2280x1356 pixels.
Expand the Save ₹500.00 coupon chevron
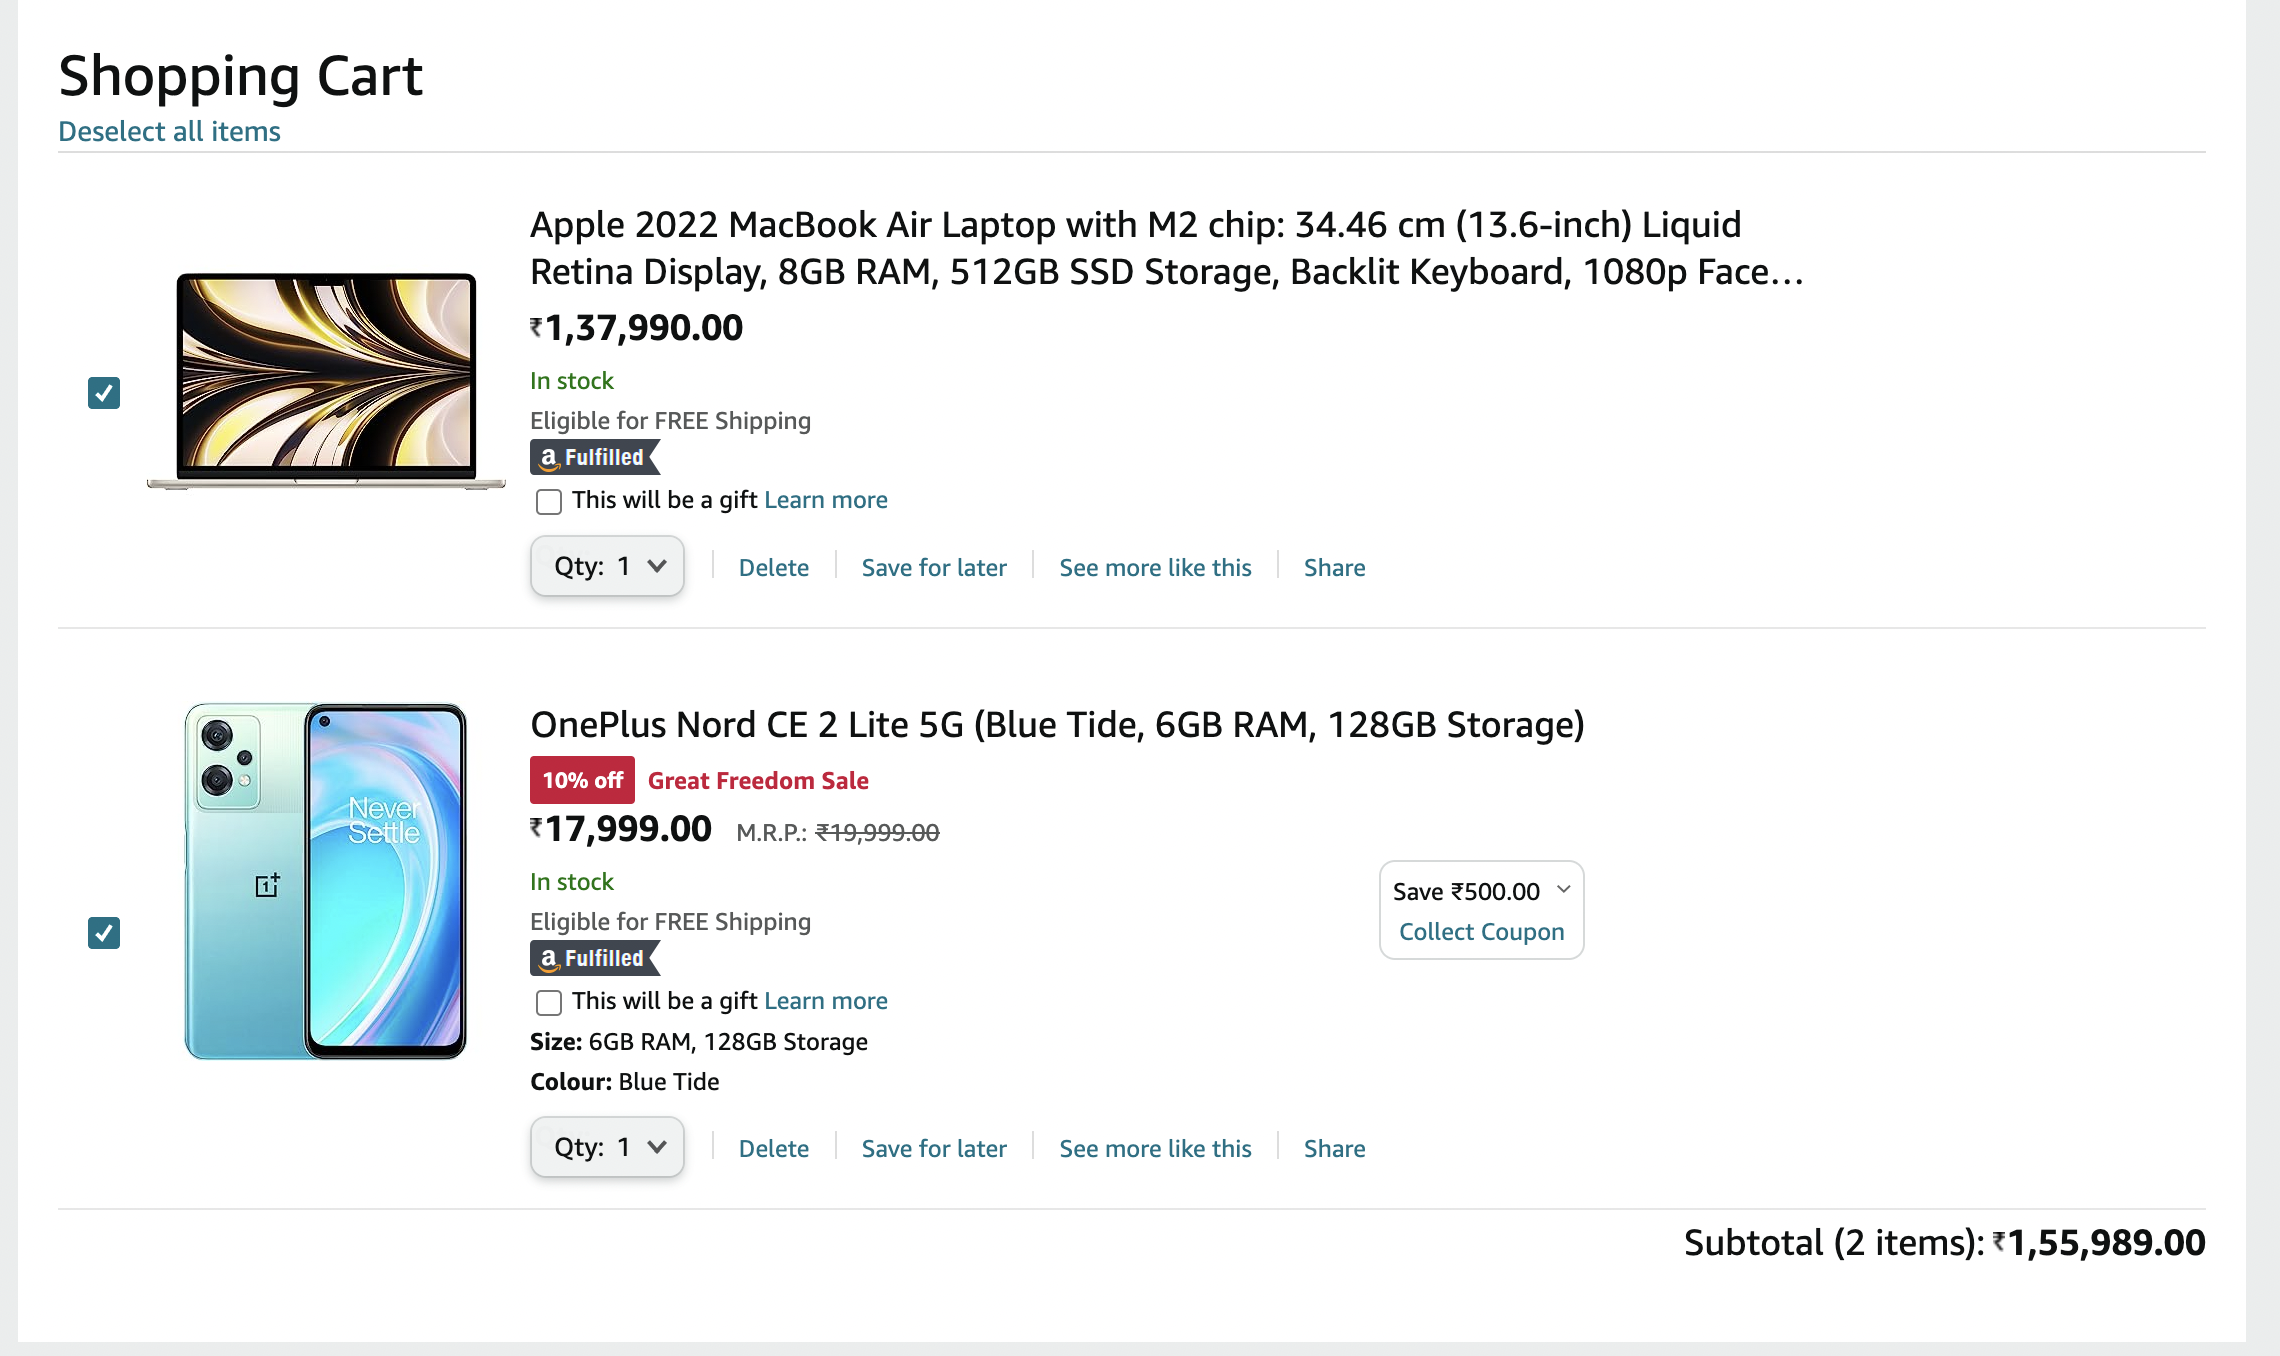[1564, 890]
